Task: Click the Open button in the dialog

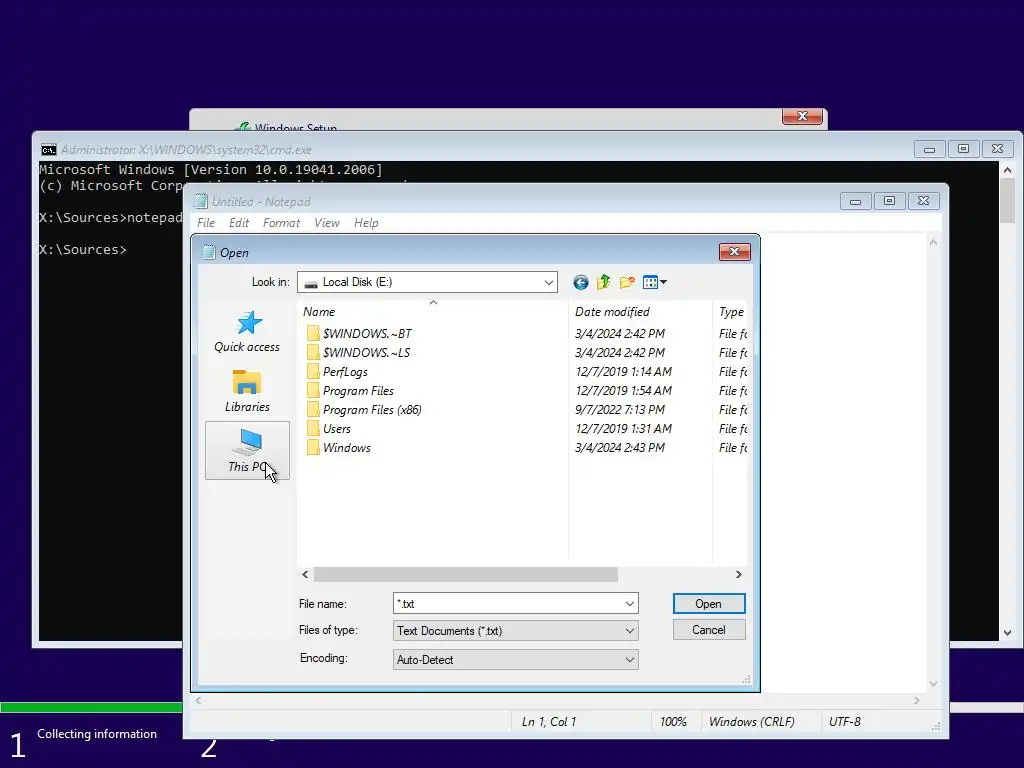Action: [709, 603]
